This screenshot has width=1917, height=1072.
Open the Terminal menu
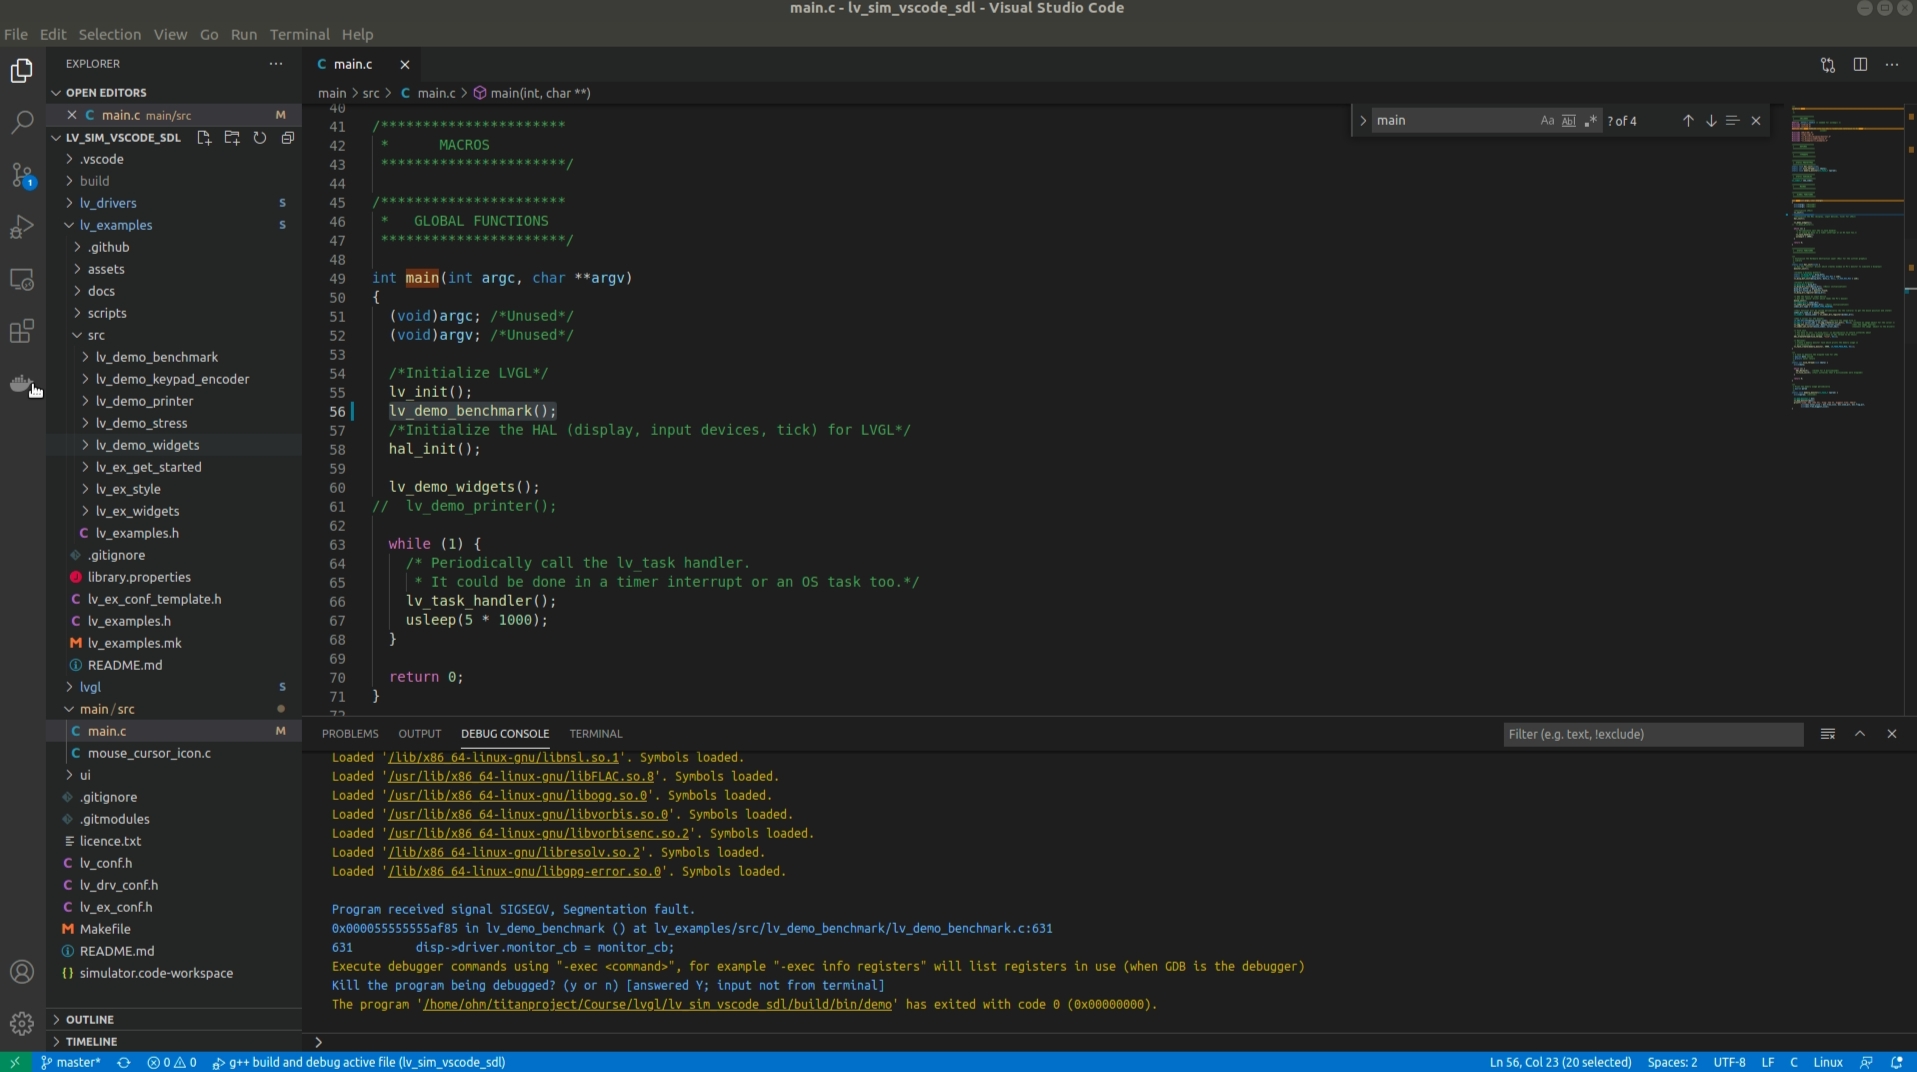pos(299,34)
